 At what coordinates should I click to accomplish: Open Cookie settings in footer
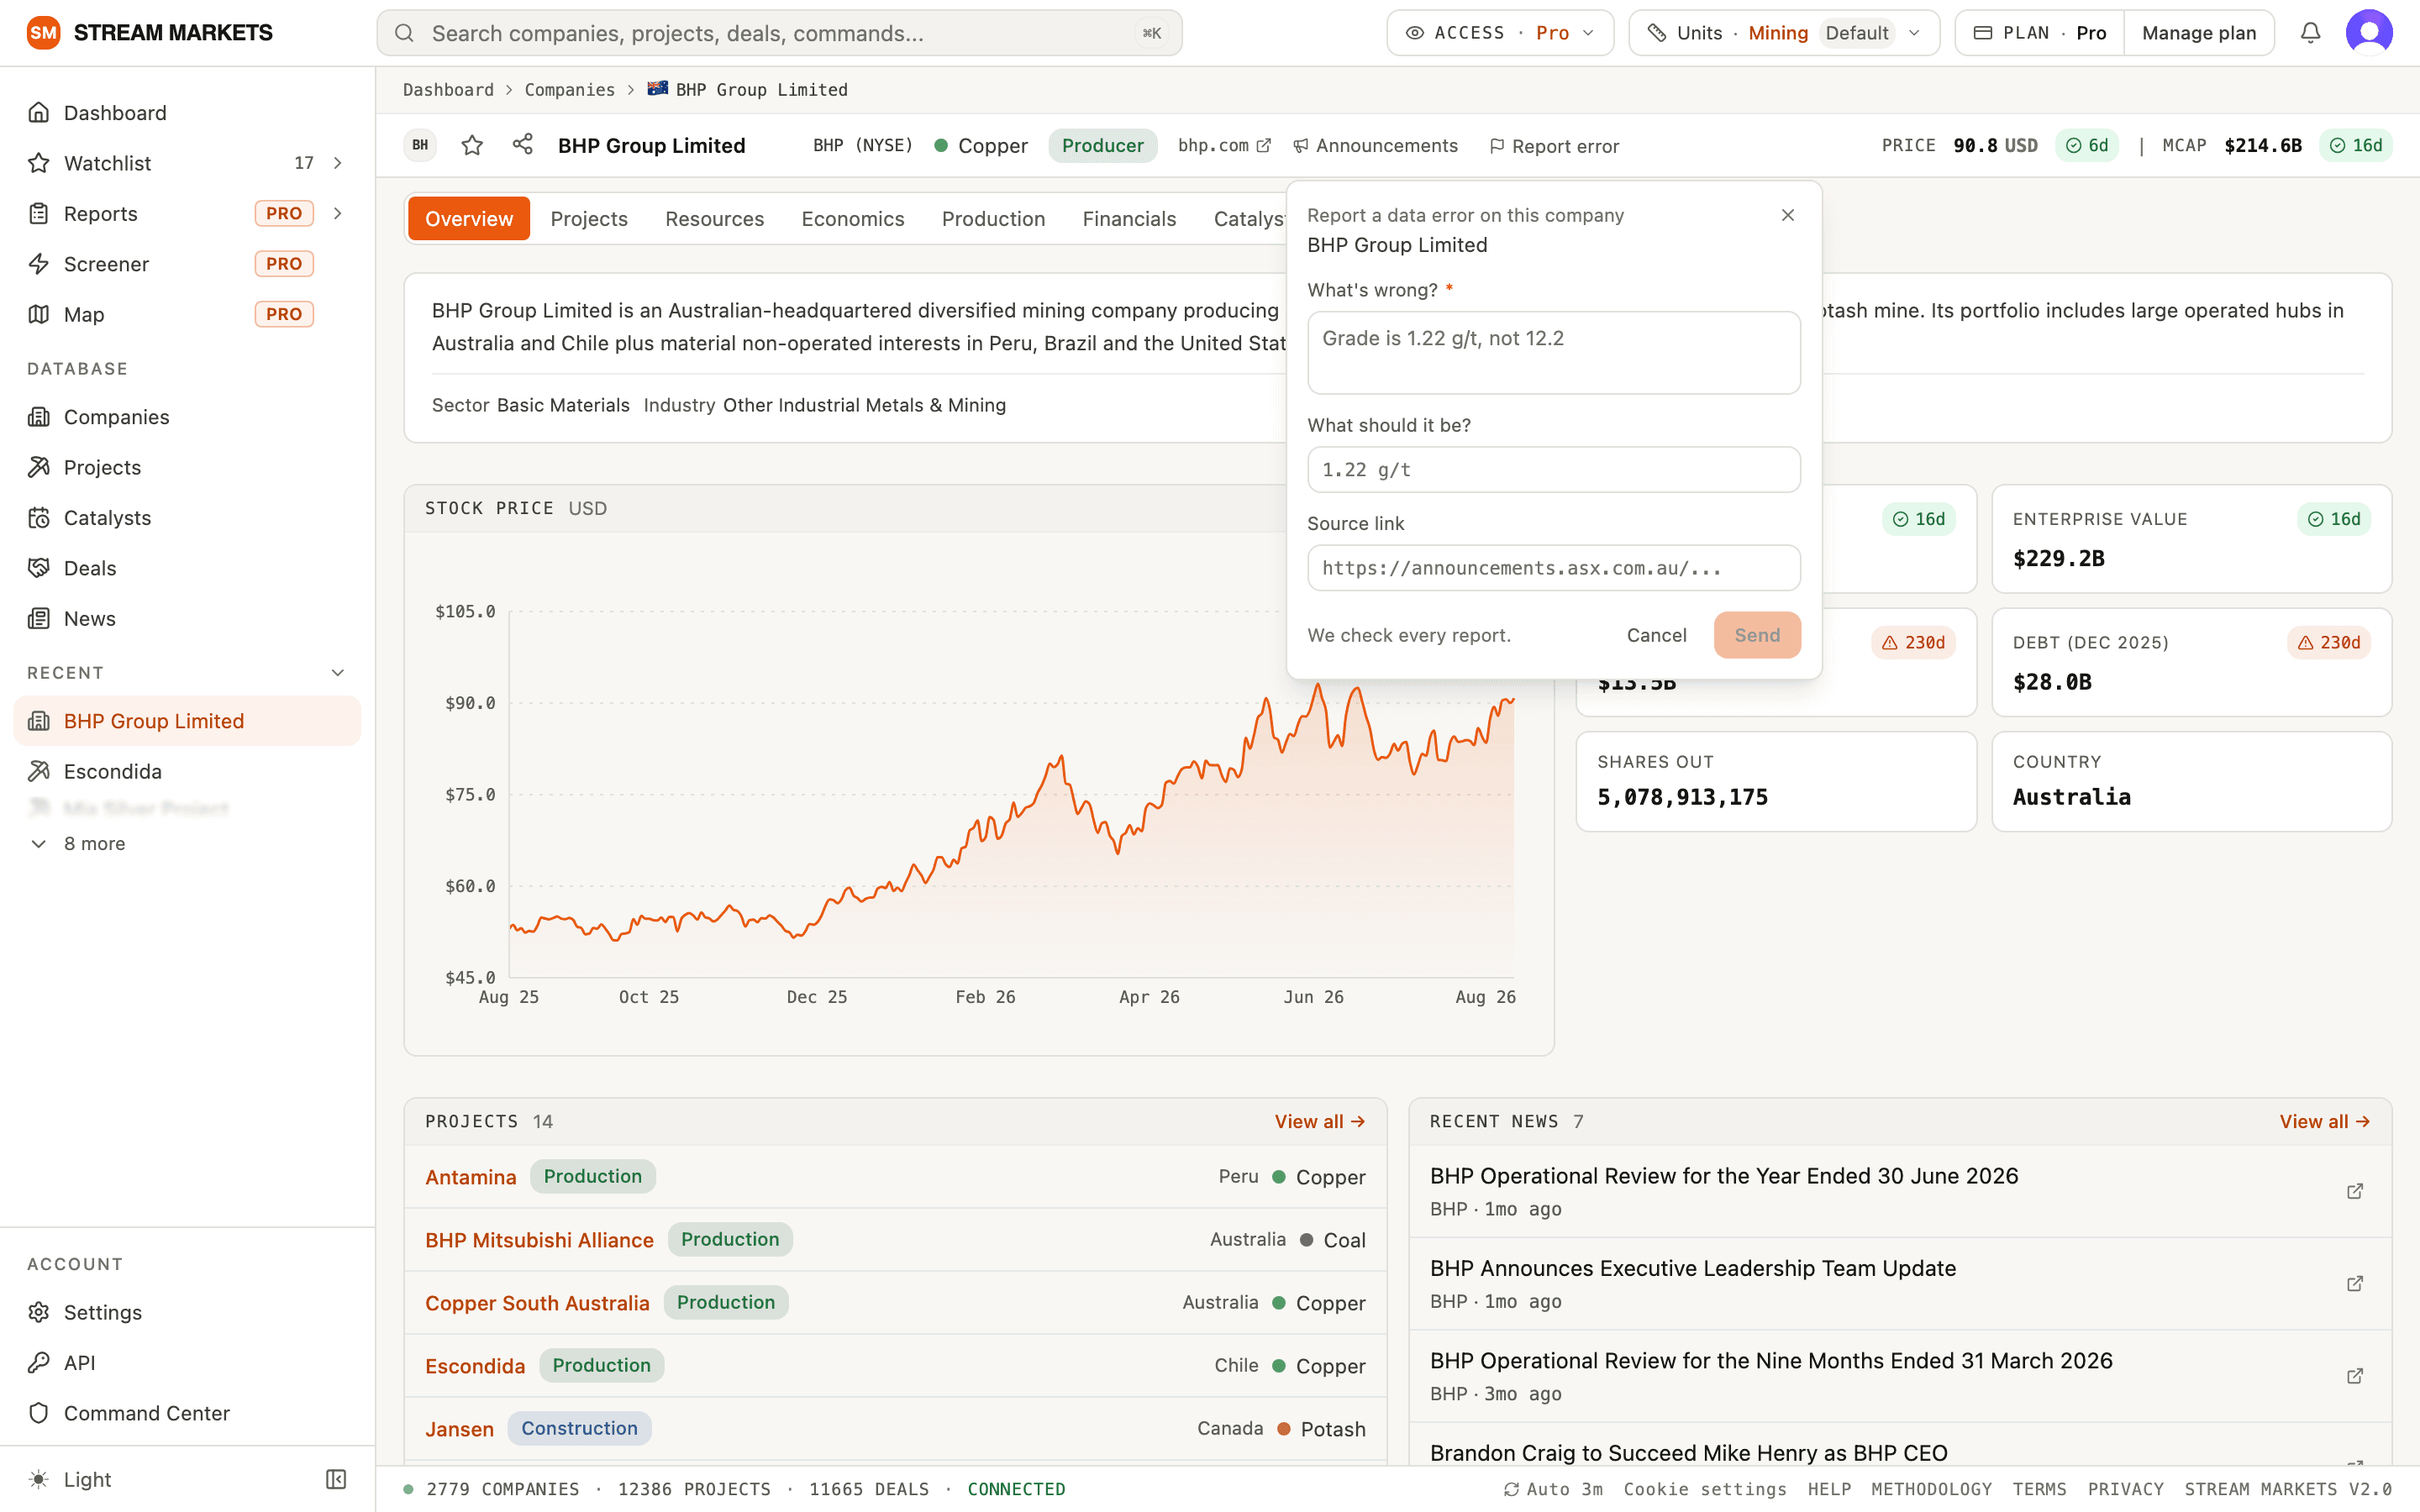[x=1704, y=1489]
